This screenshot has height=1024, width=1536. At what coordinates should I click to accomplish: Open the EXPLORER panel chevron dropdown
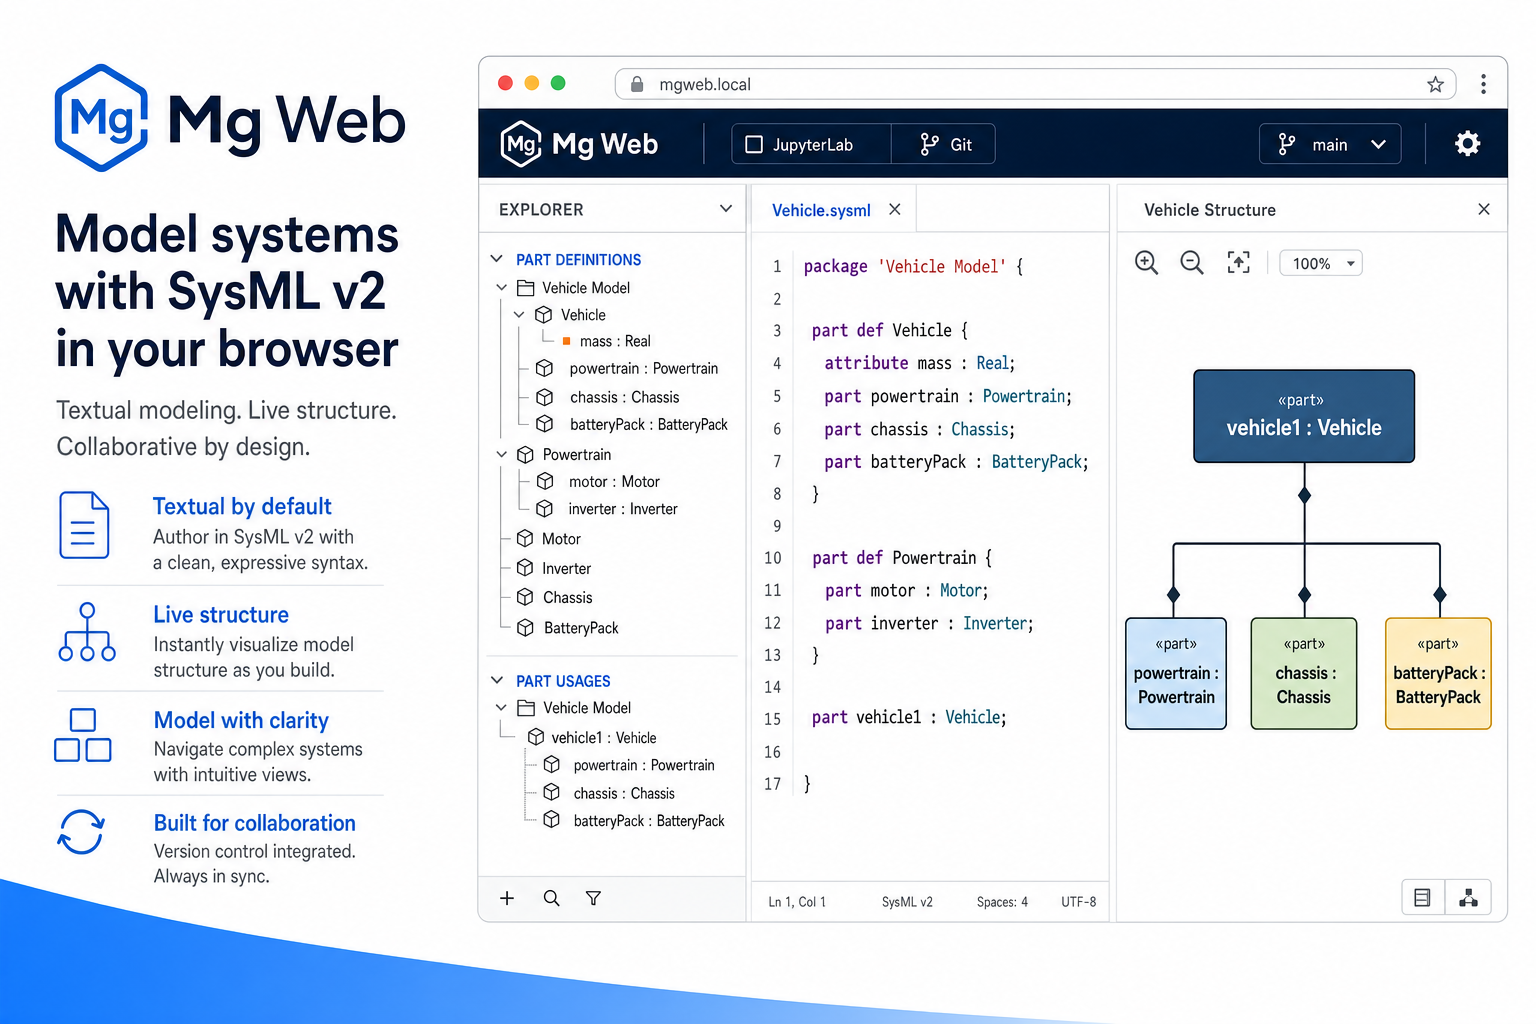point(726,209)
